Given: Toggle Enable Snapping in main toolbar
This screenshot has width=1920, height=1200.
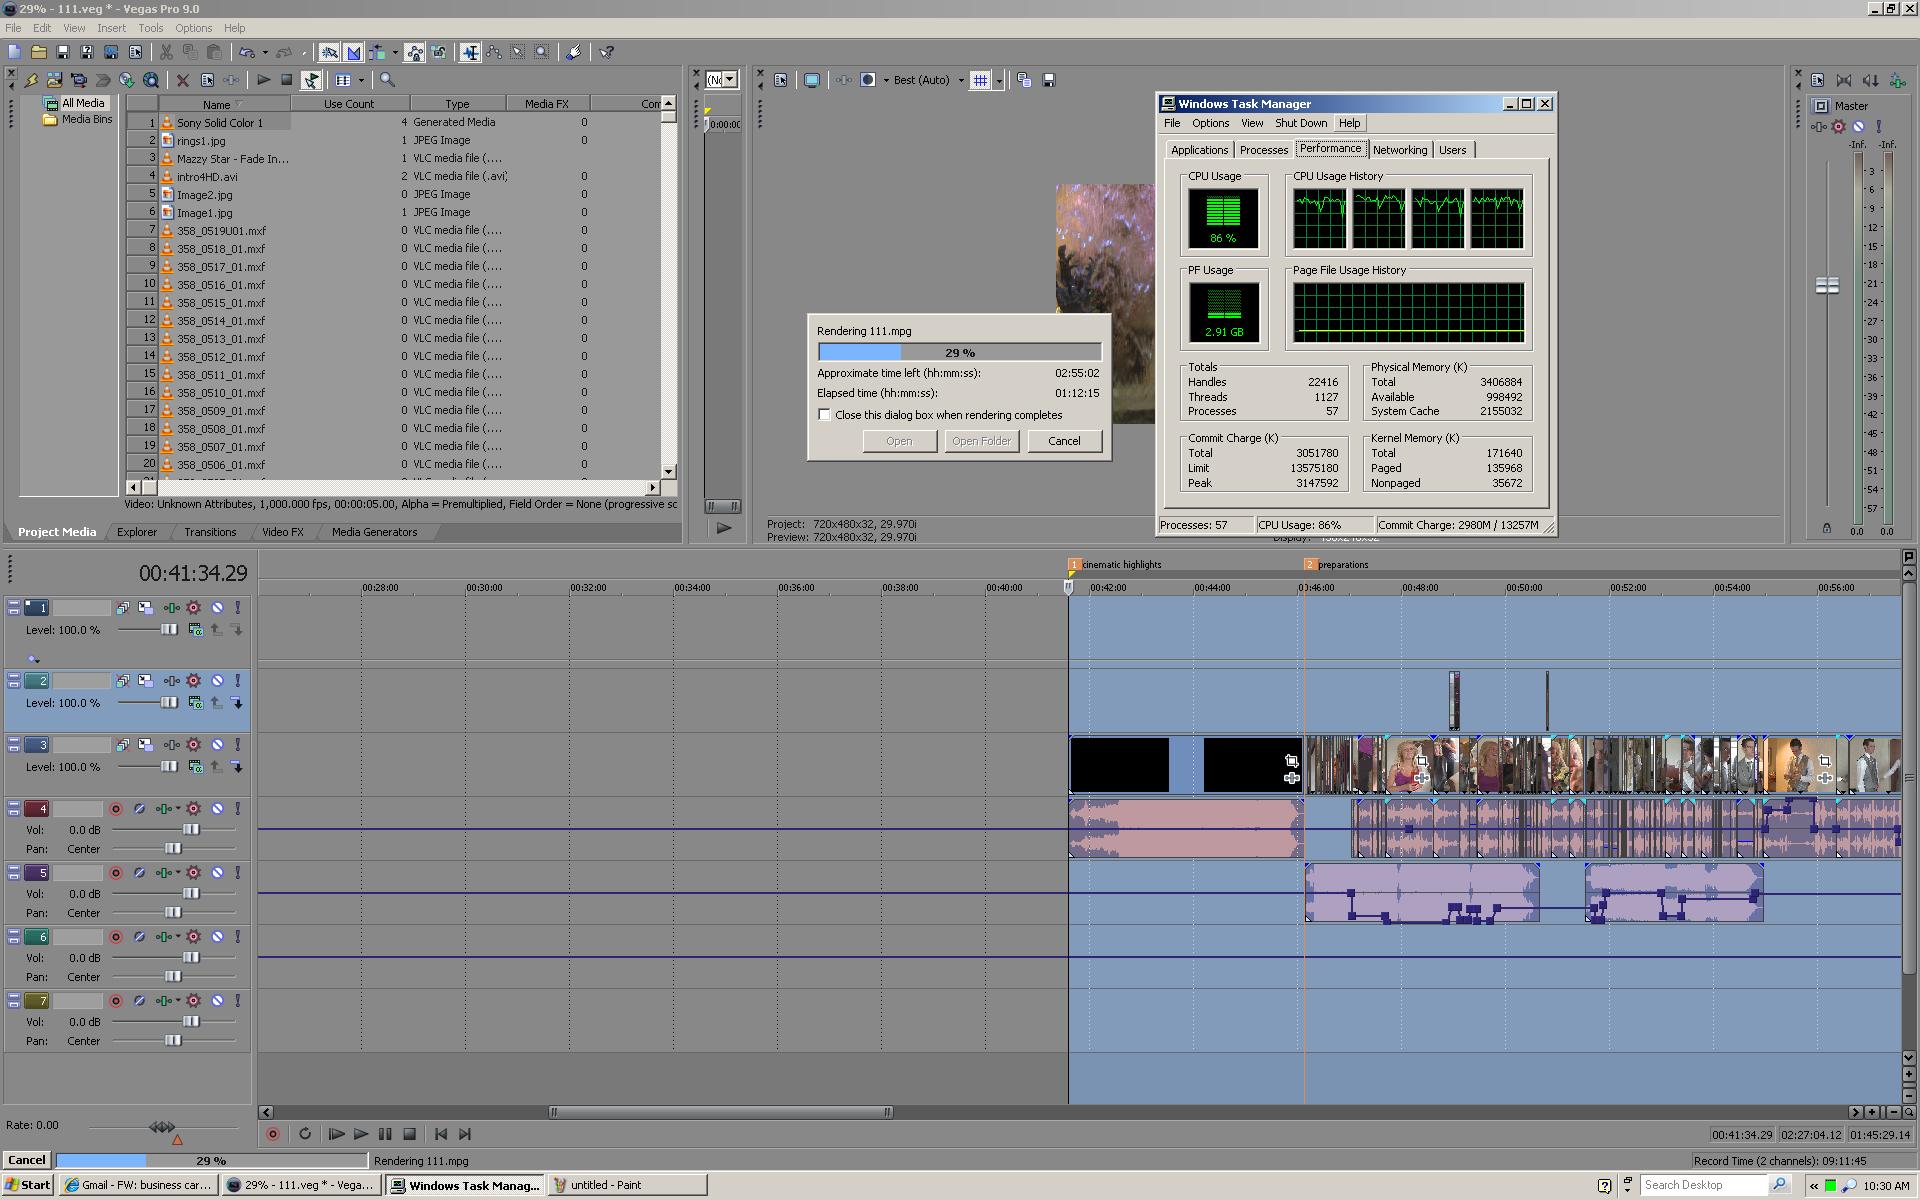Looking at the screenshot, I should point(329,52).
